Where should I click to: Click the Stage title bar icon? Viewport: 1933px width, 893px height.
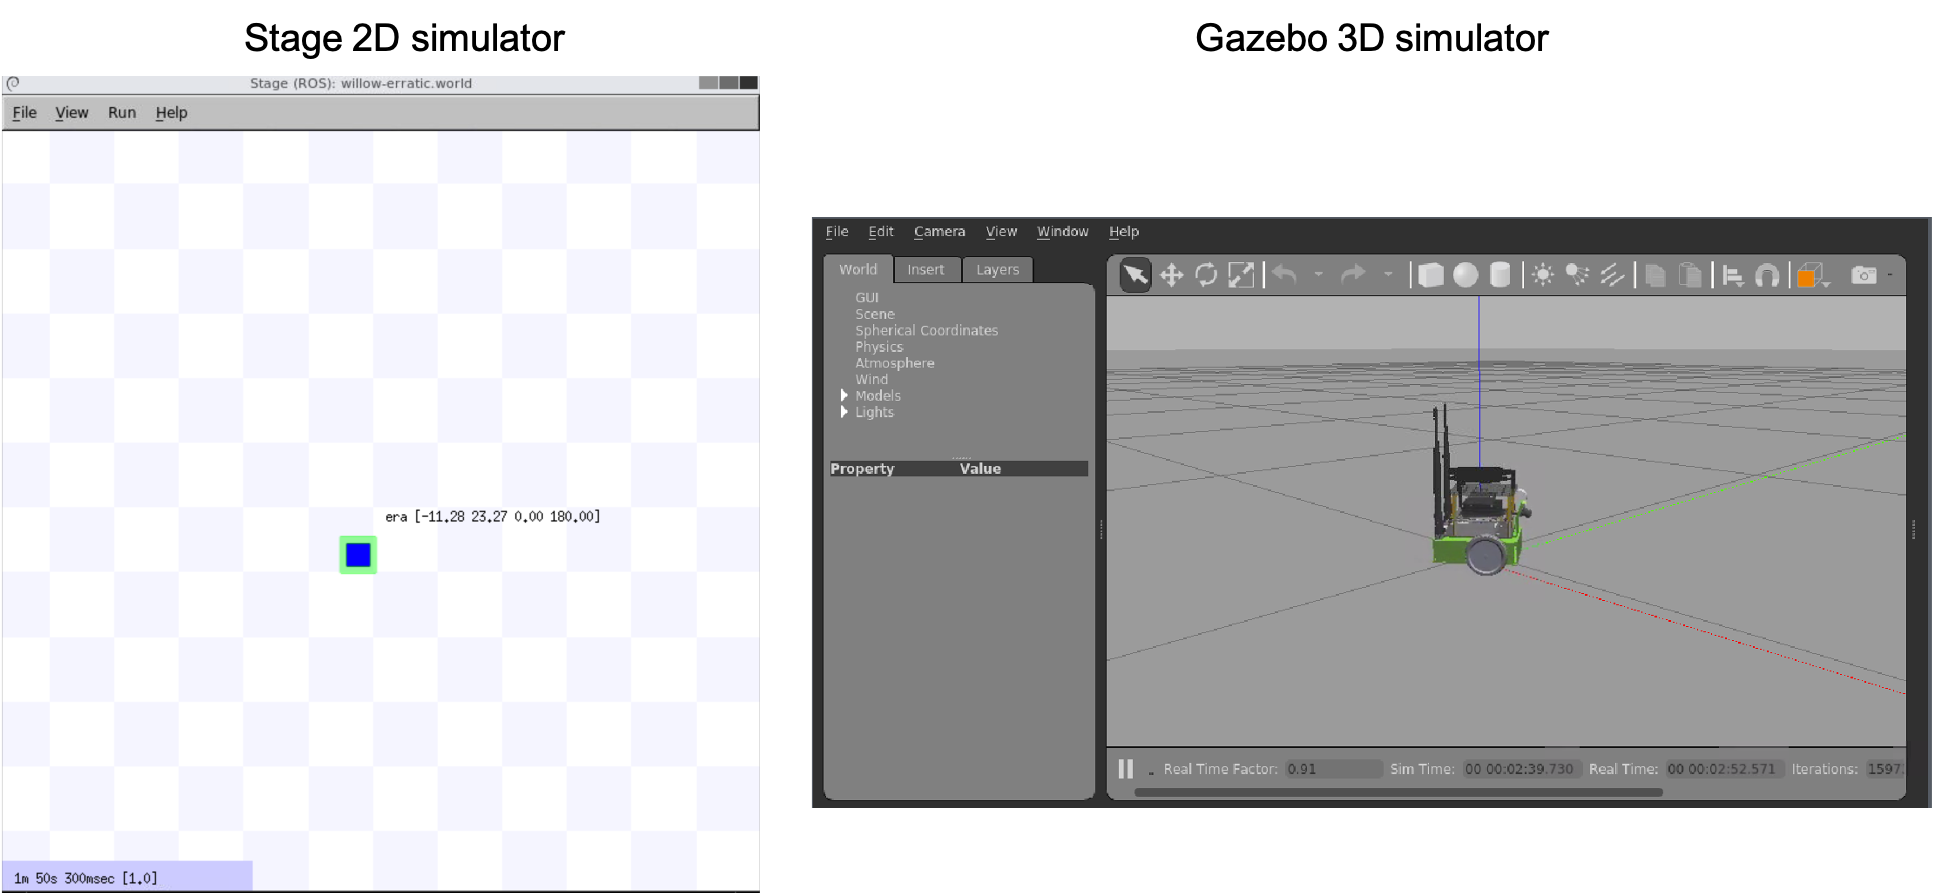tap(13, 83)
